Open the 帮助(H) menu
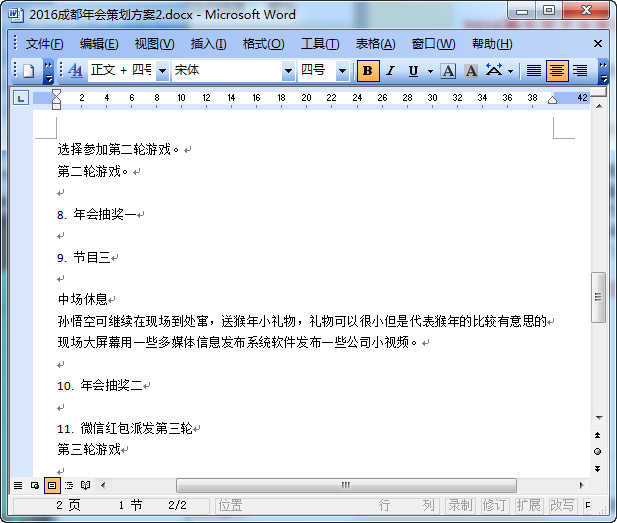This screenshot has height=523, width=617. pyautogui.click(x=492, y=44)
